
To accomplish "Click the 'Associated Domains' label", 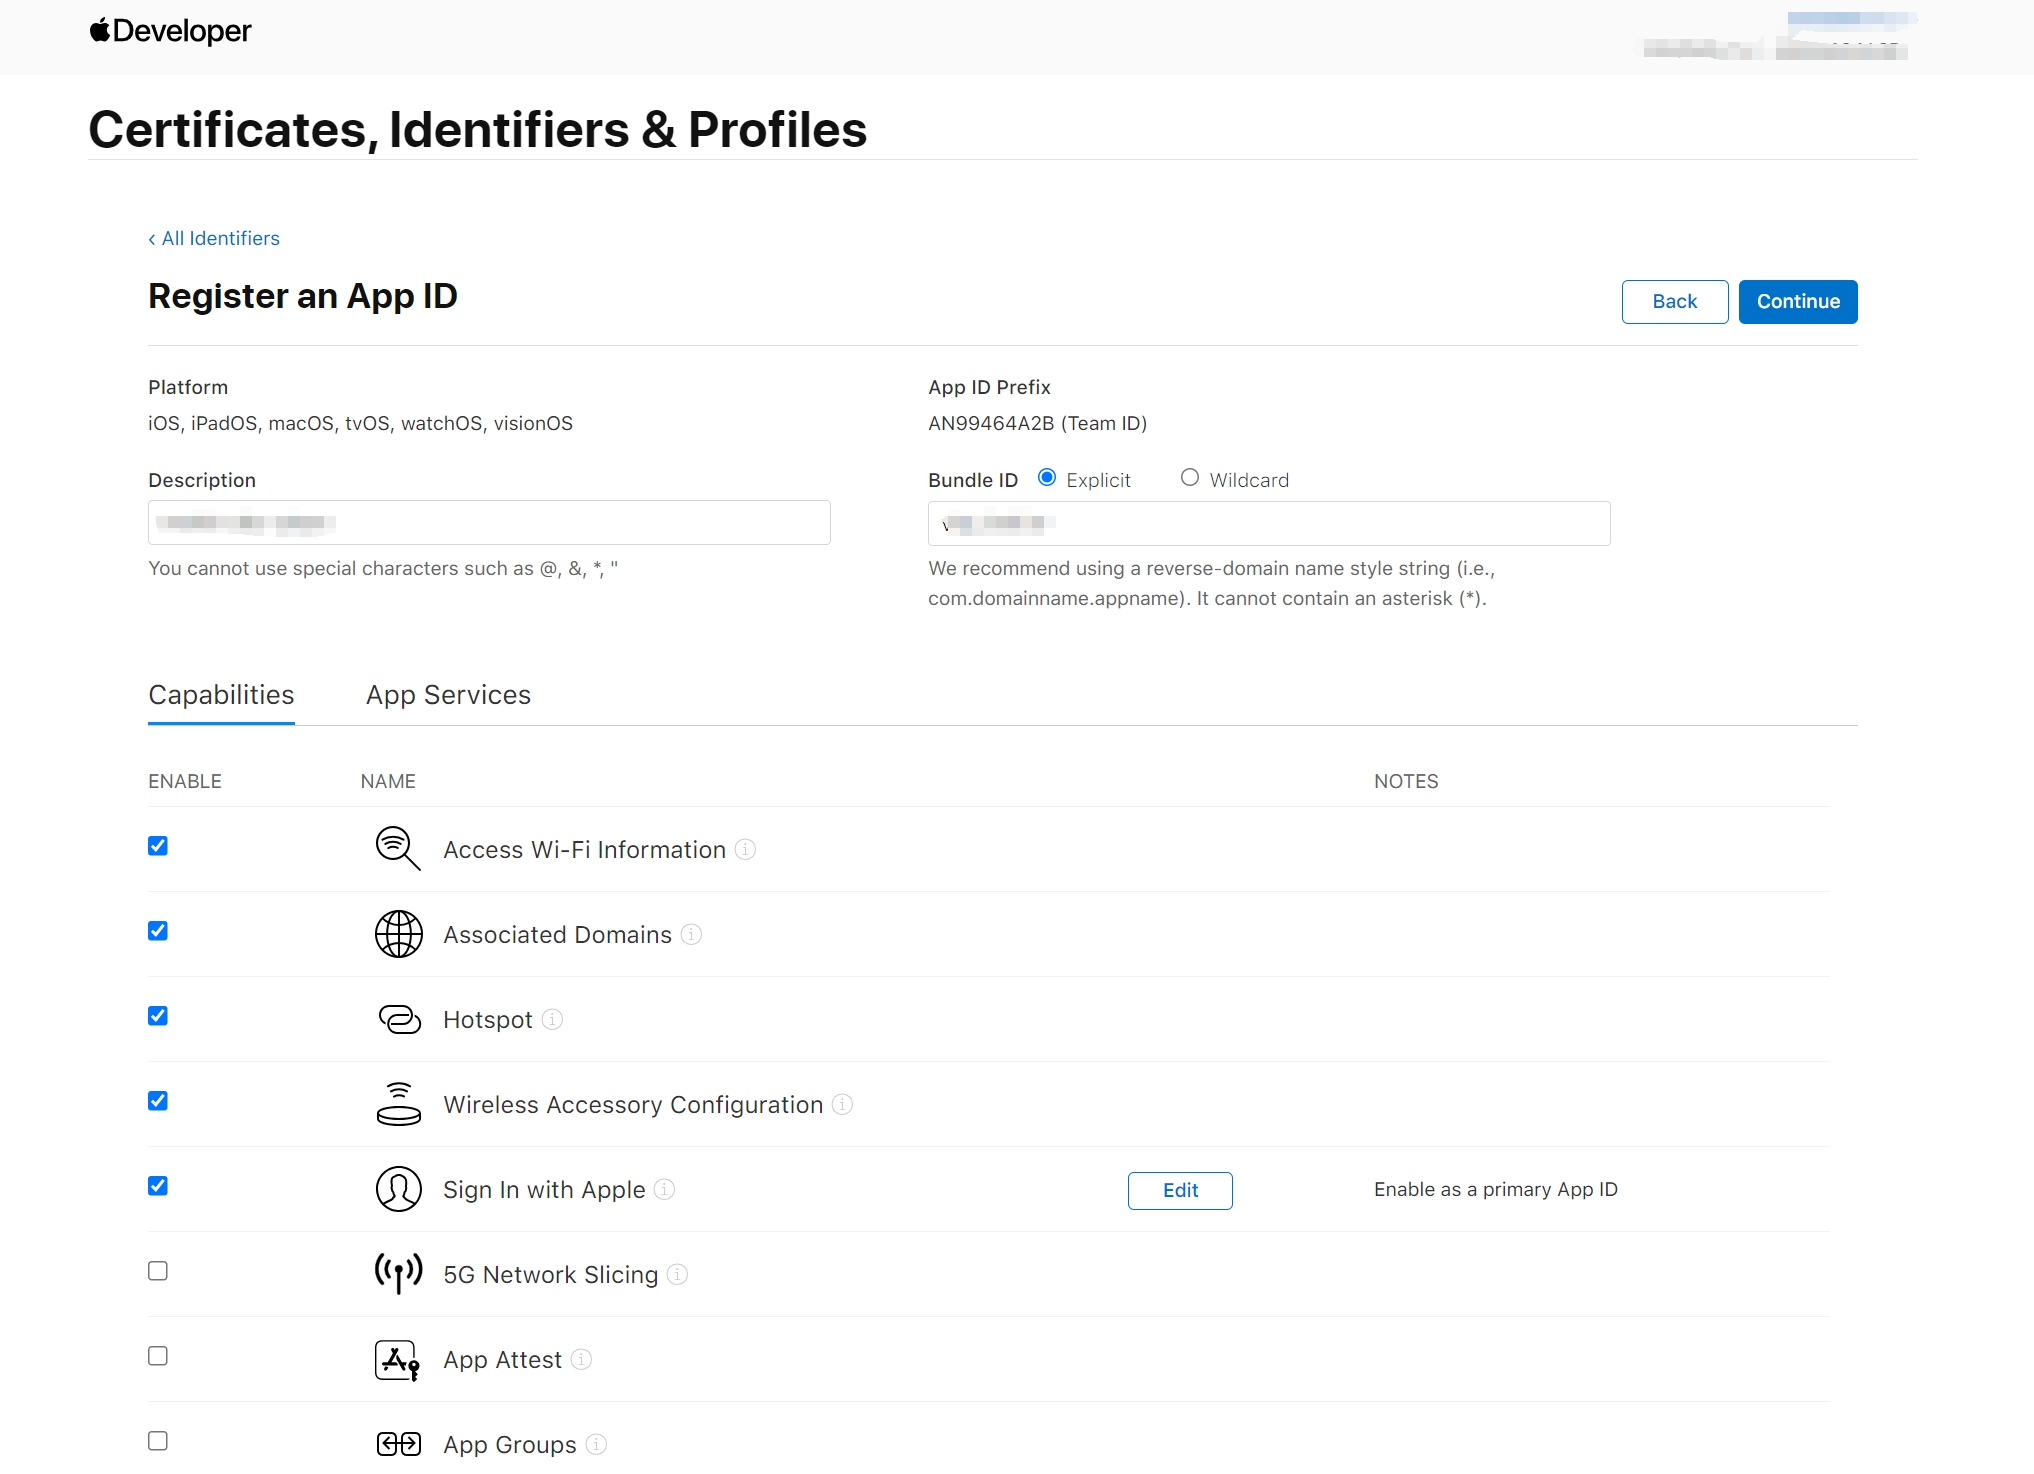I will point(557,935).
